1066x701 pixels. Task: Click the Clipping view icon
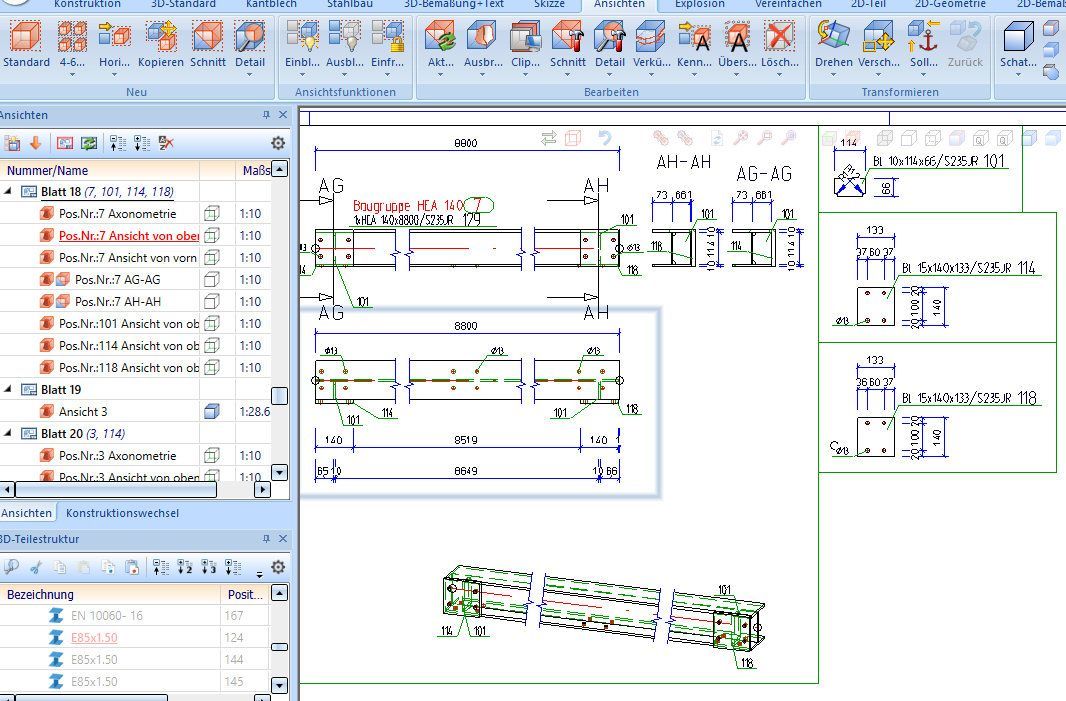pyautogui.click(x=525, y=38)
